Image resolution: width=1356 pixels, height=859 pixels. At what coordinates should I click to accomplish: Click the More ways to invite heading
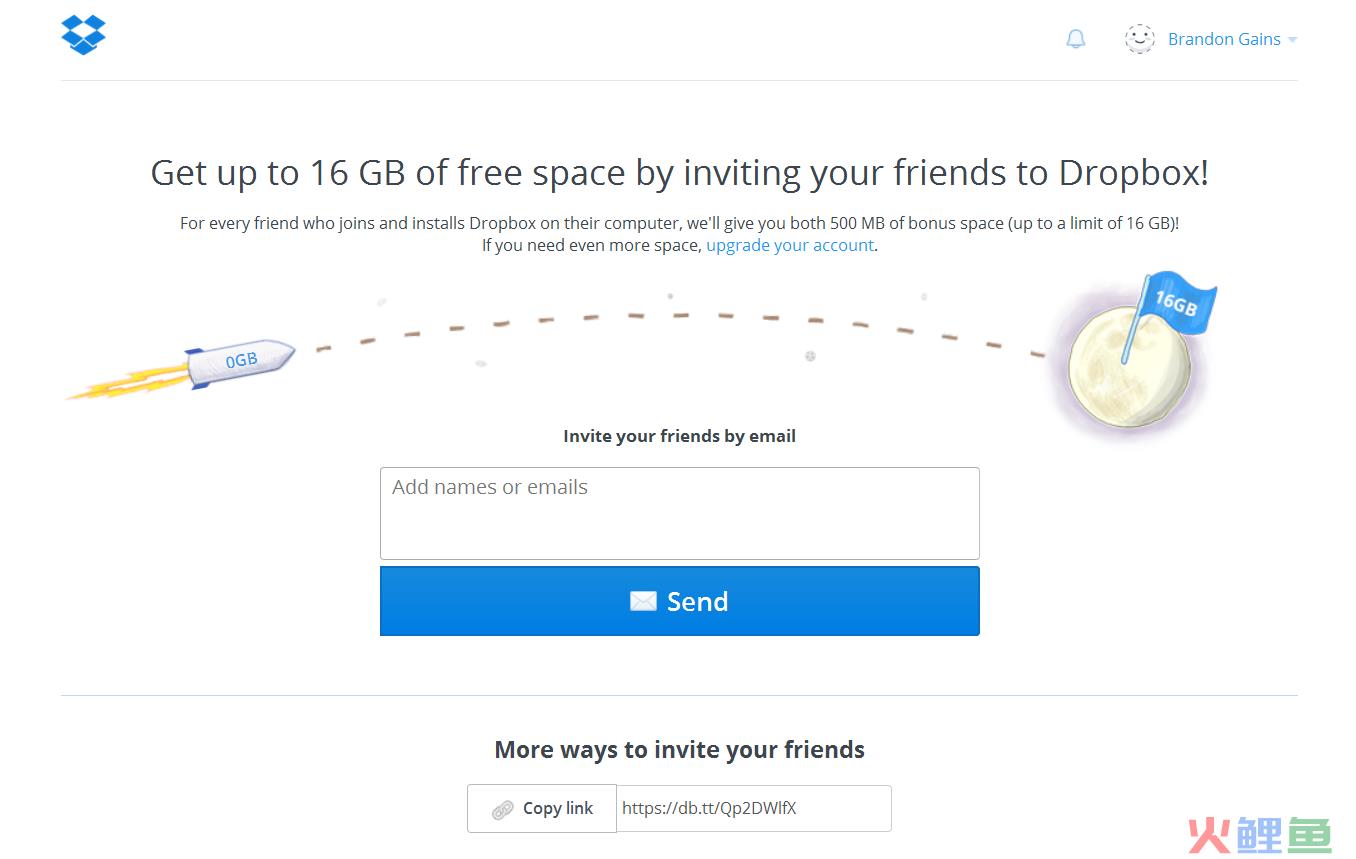[680, 750]
